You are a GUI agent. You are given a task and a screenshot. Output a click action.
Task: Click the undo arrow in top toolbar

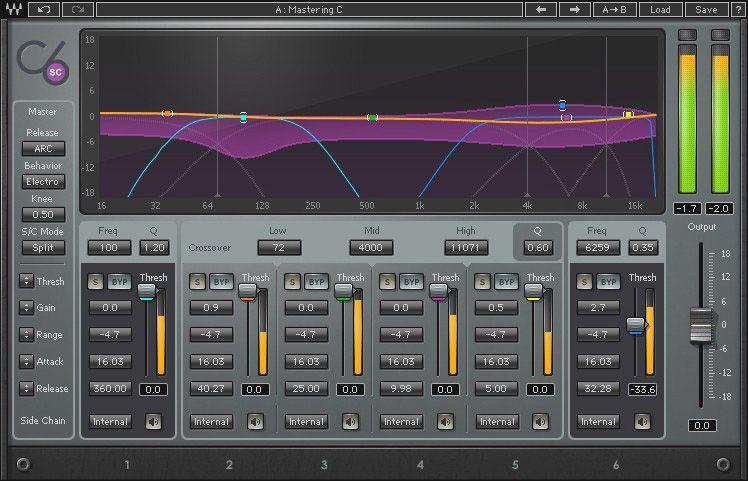pyautogui.click(x=44, y=10)
